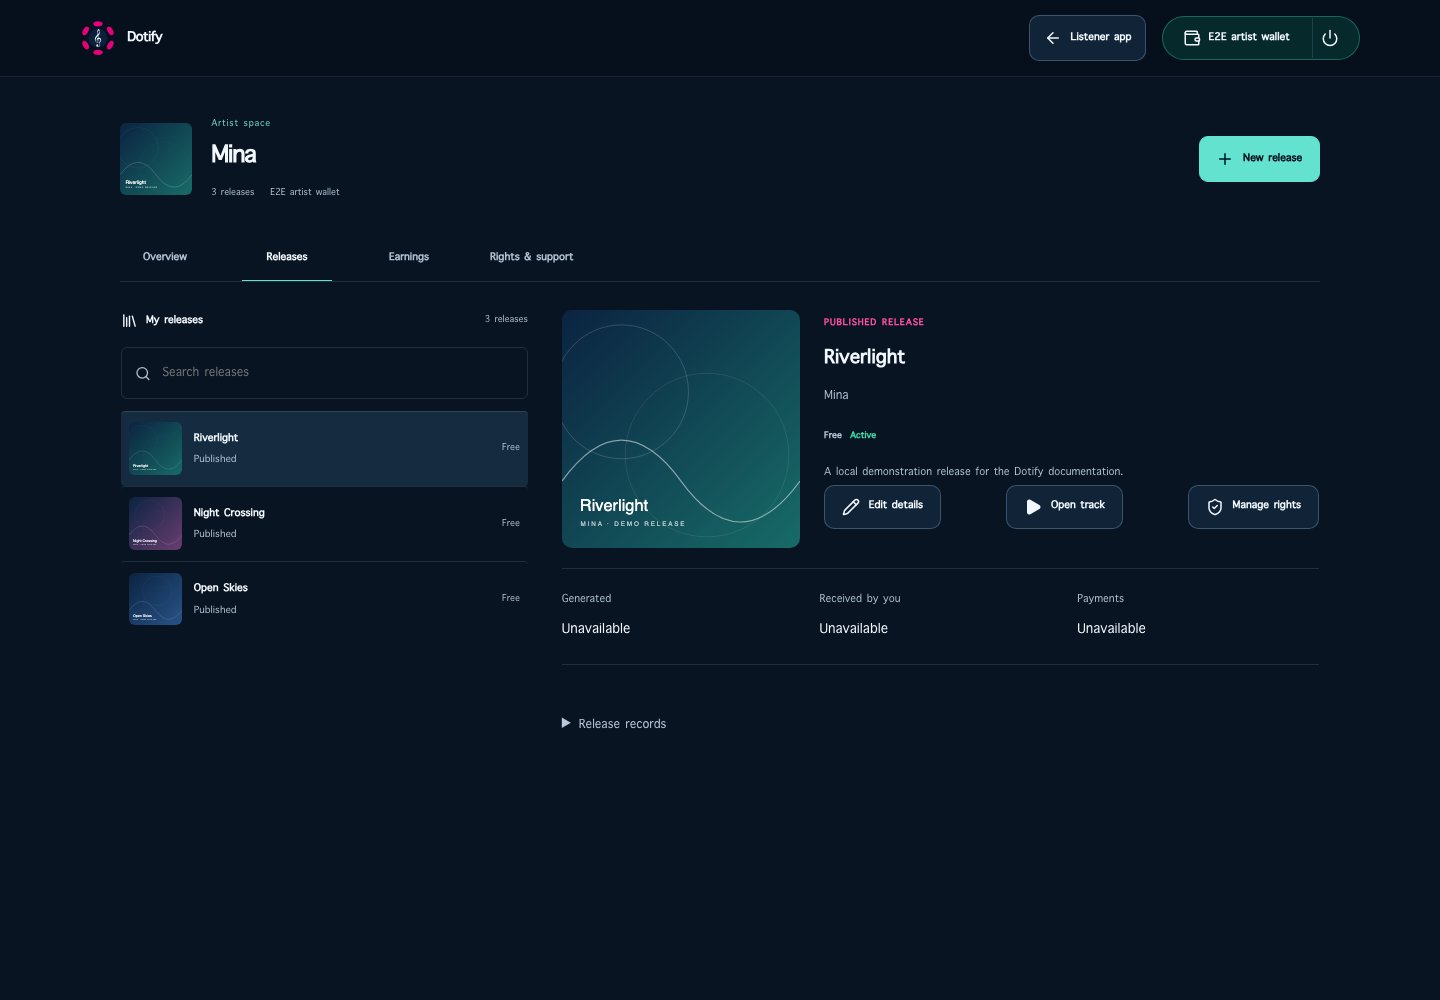The image size is (1440, 1000).
Task: Click Manage rights button
Action: coord(1253,507)
